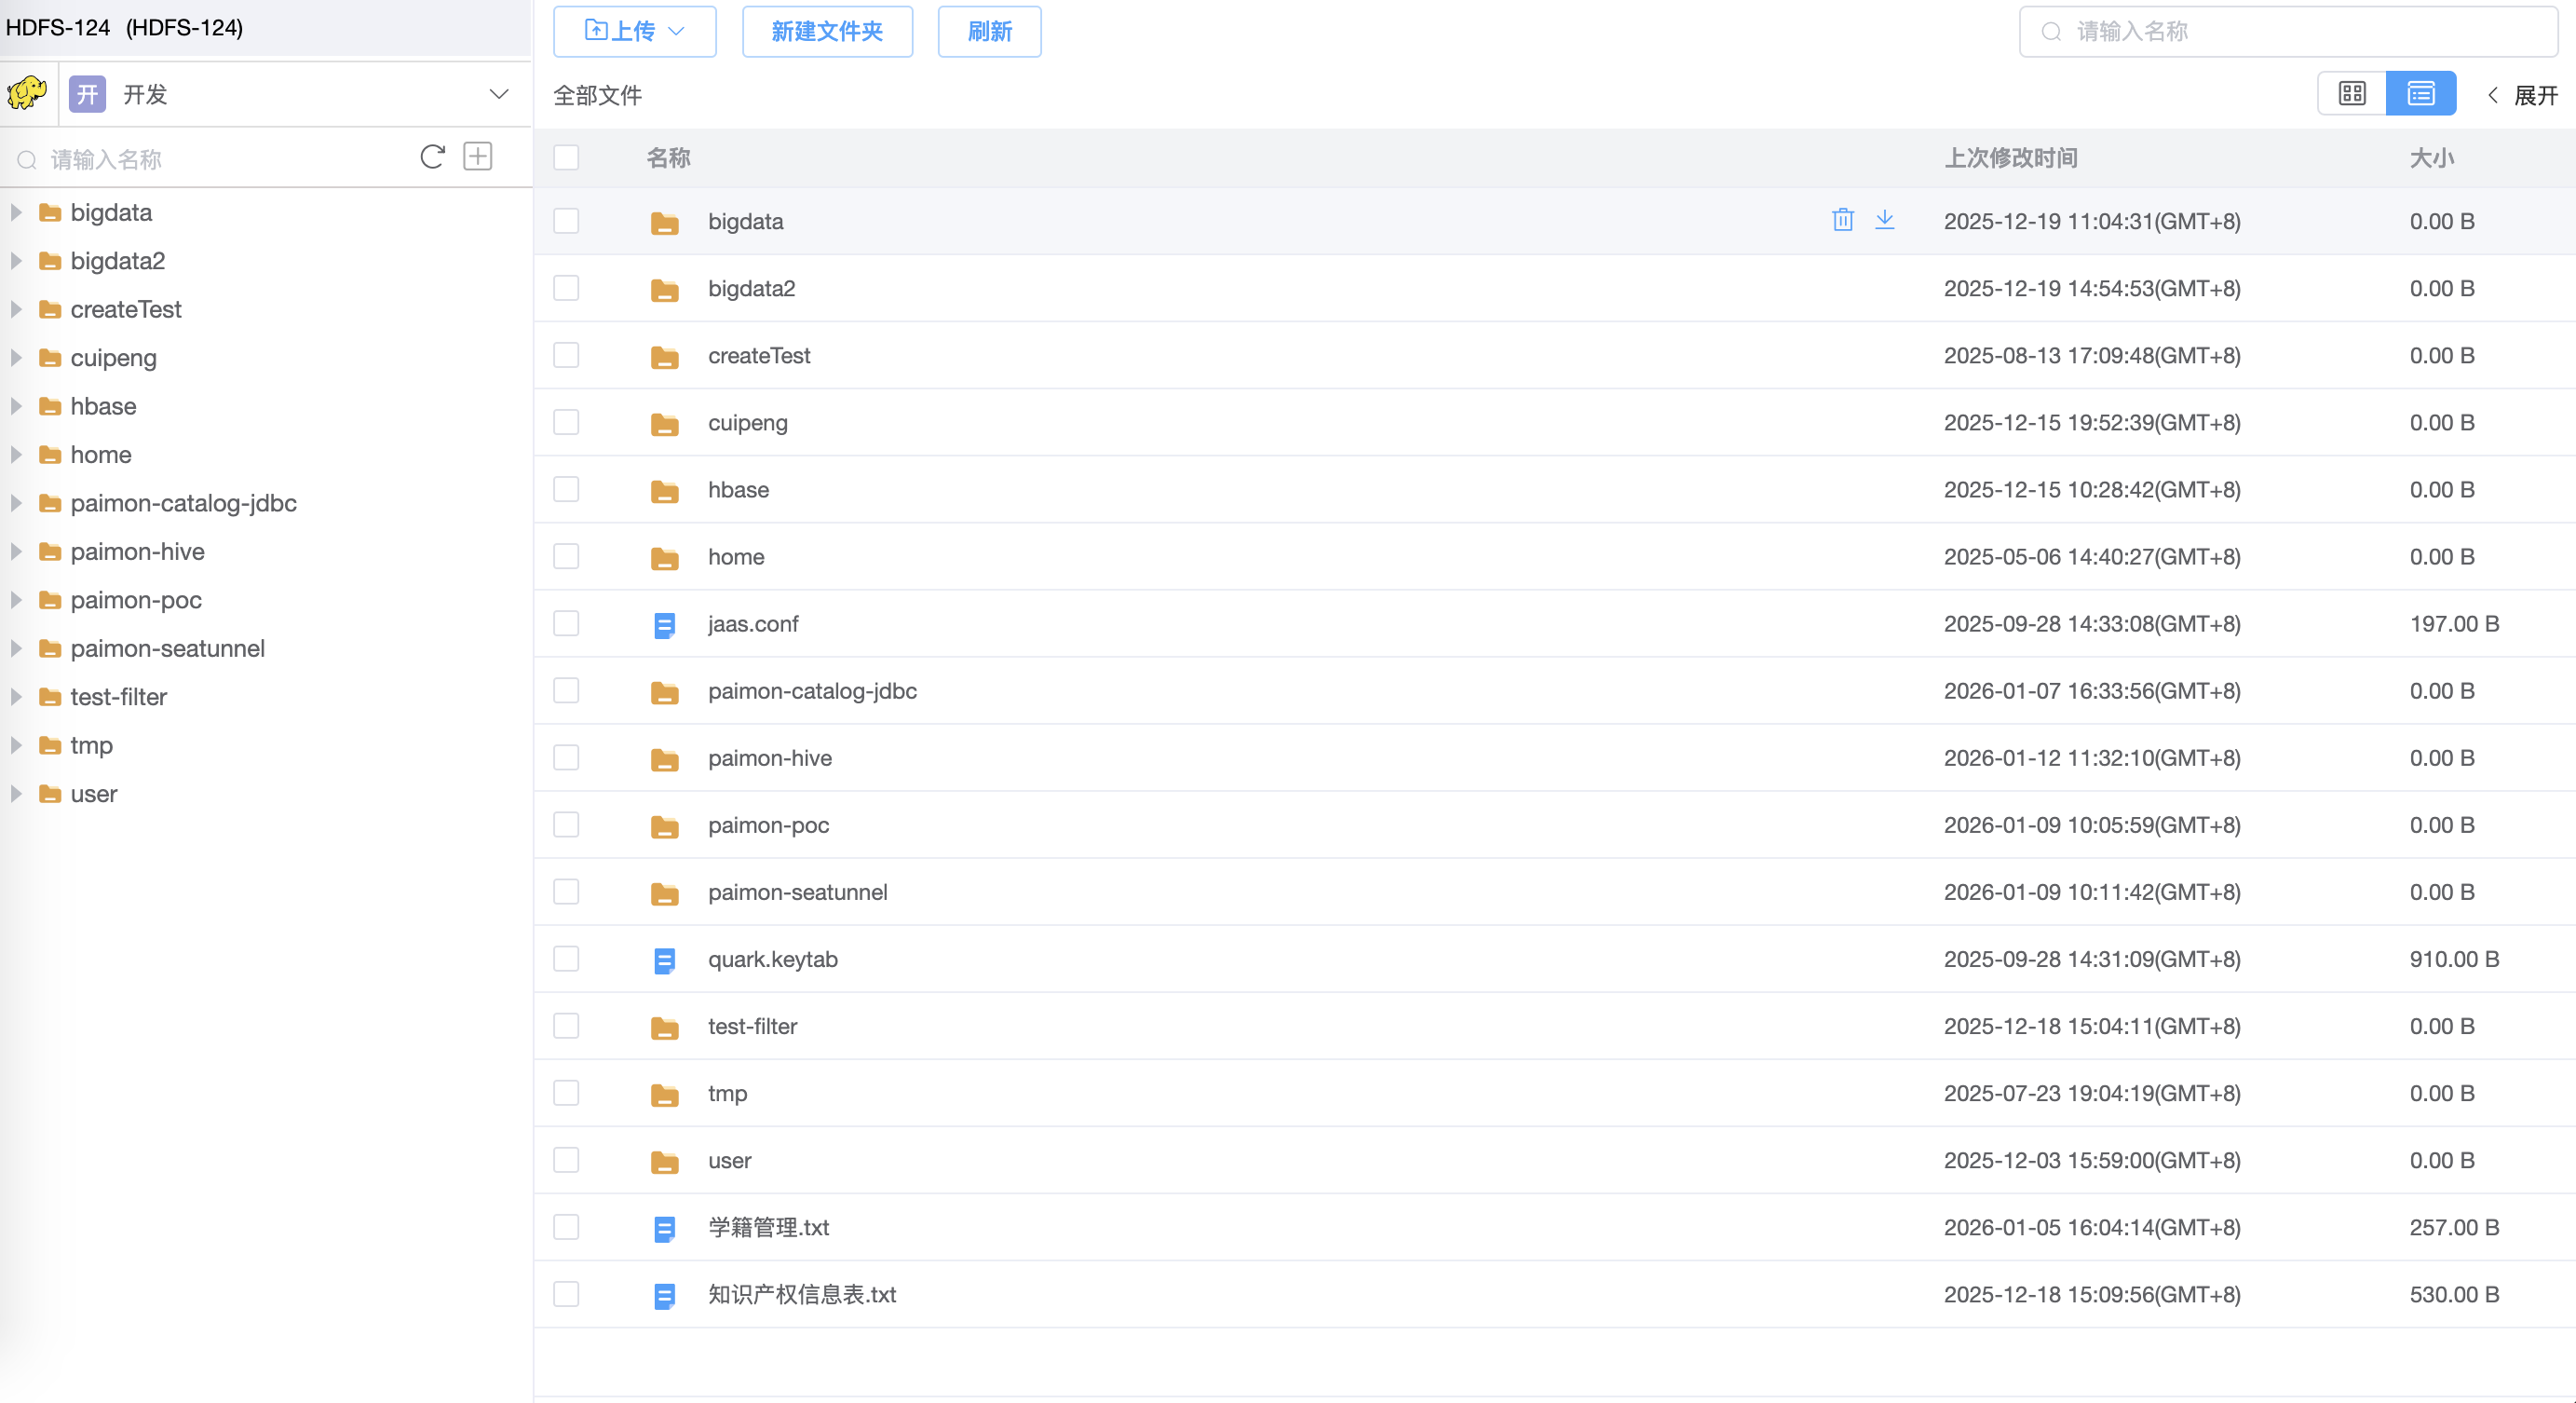Click the Hadoop elephant icon in the sidebar
Screen dimensions: 2576x1403
pyautogui.click(x=26, y=93)
